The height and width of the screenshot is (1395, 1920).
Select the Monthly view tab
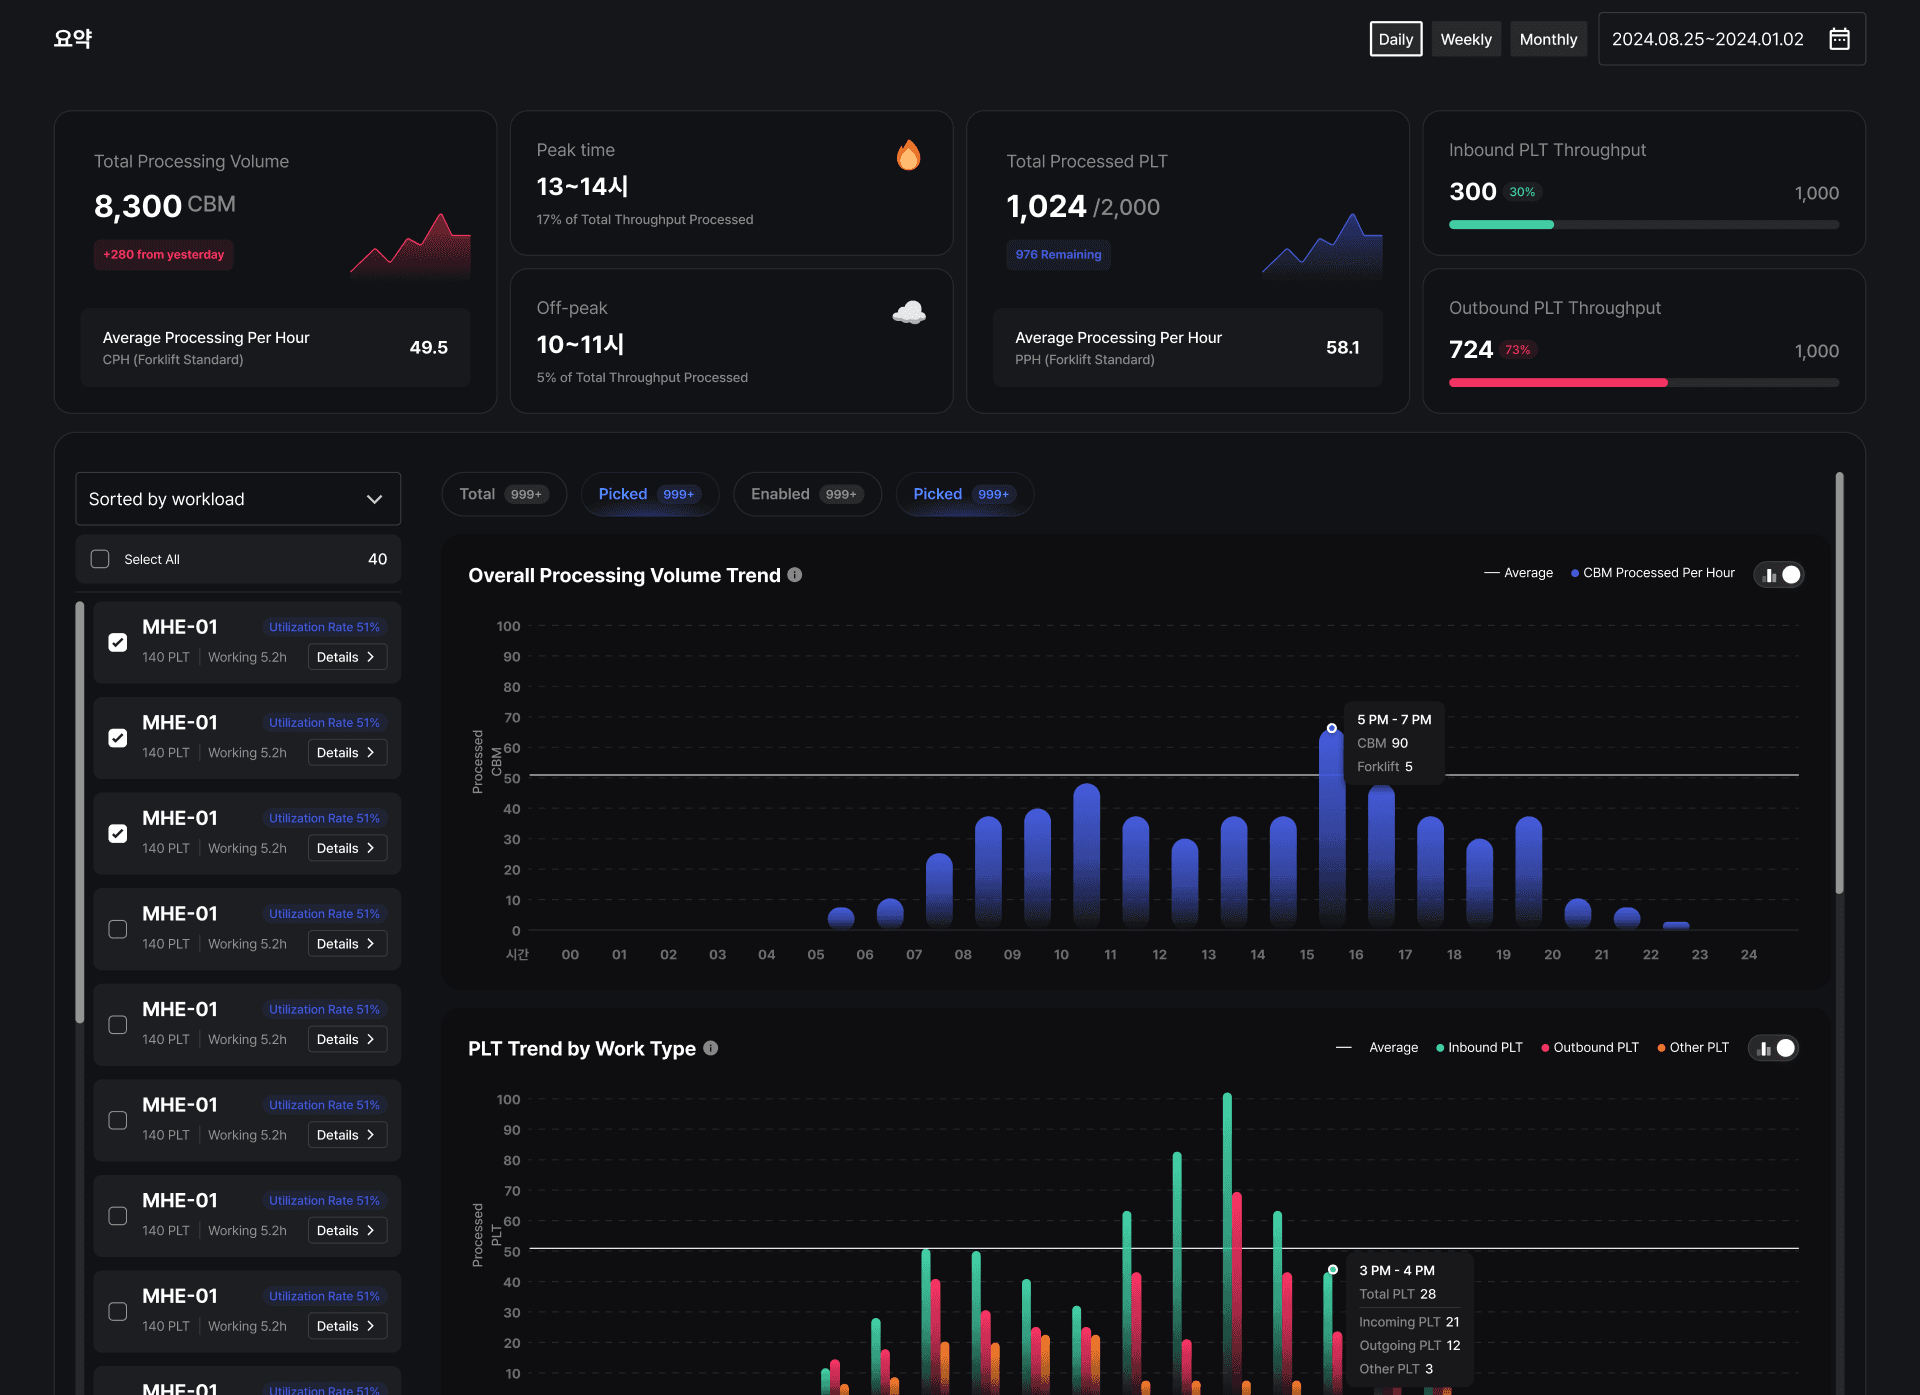pyautogui.click(x=1547, y=39)
